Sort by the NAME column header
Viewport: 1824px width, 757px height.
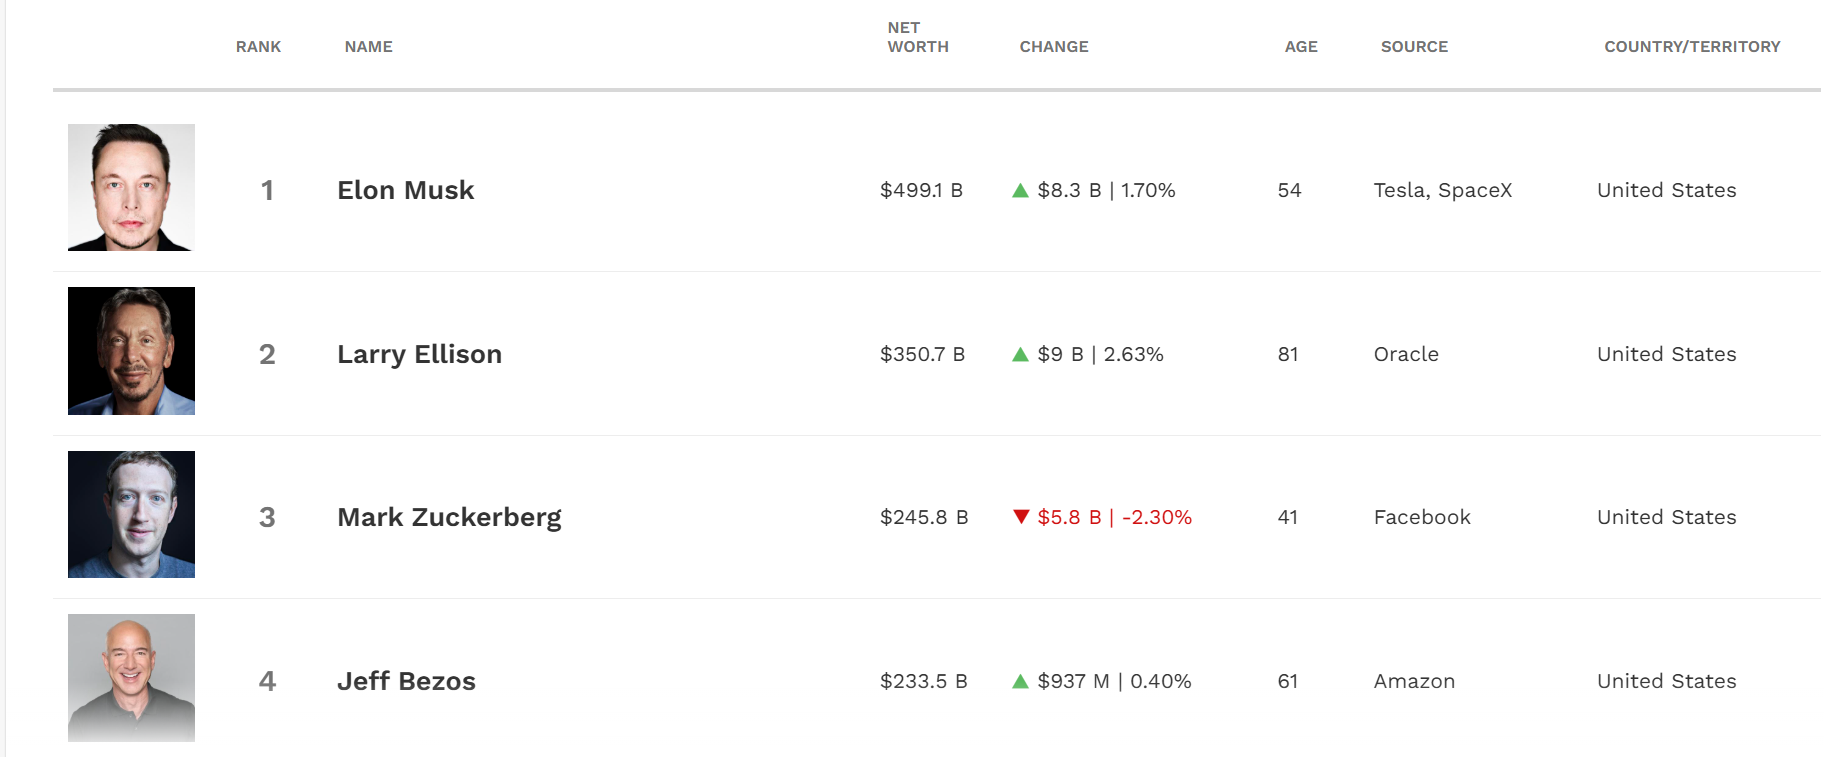(x=368, y=47)
